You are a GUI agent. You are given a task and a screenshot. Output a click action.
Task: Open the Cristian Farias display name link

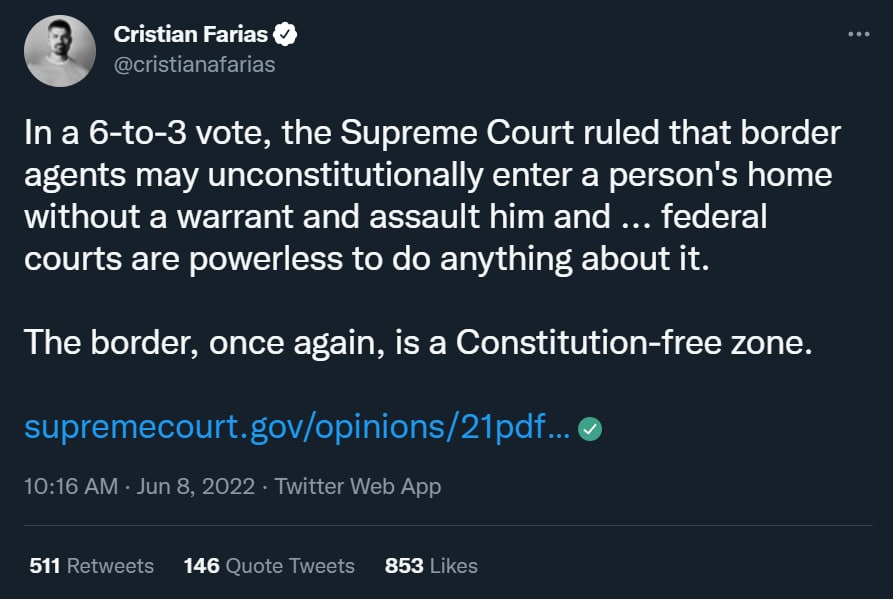[x=190, y=34]
